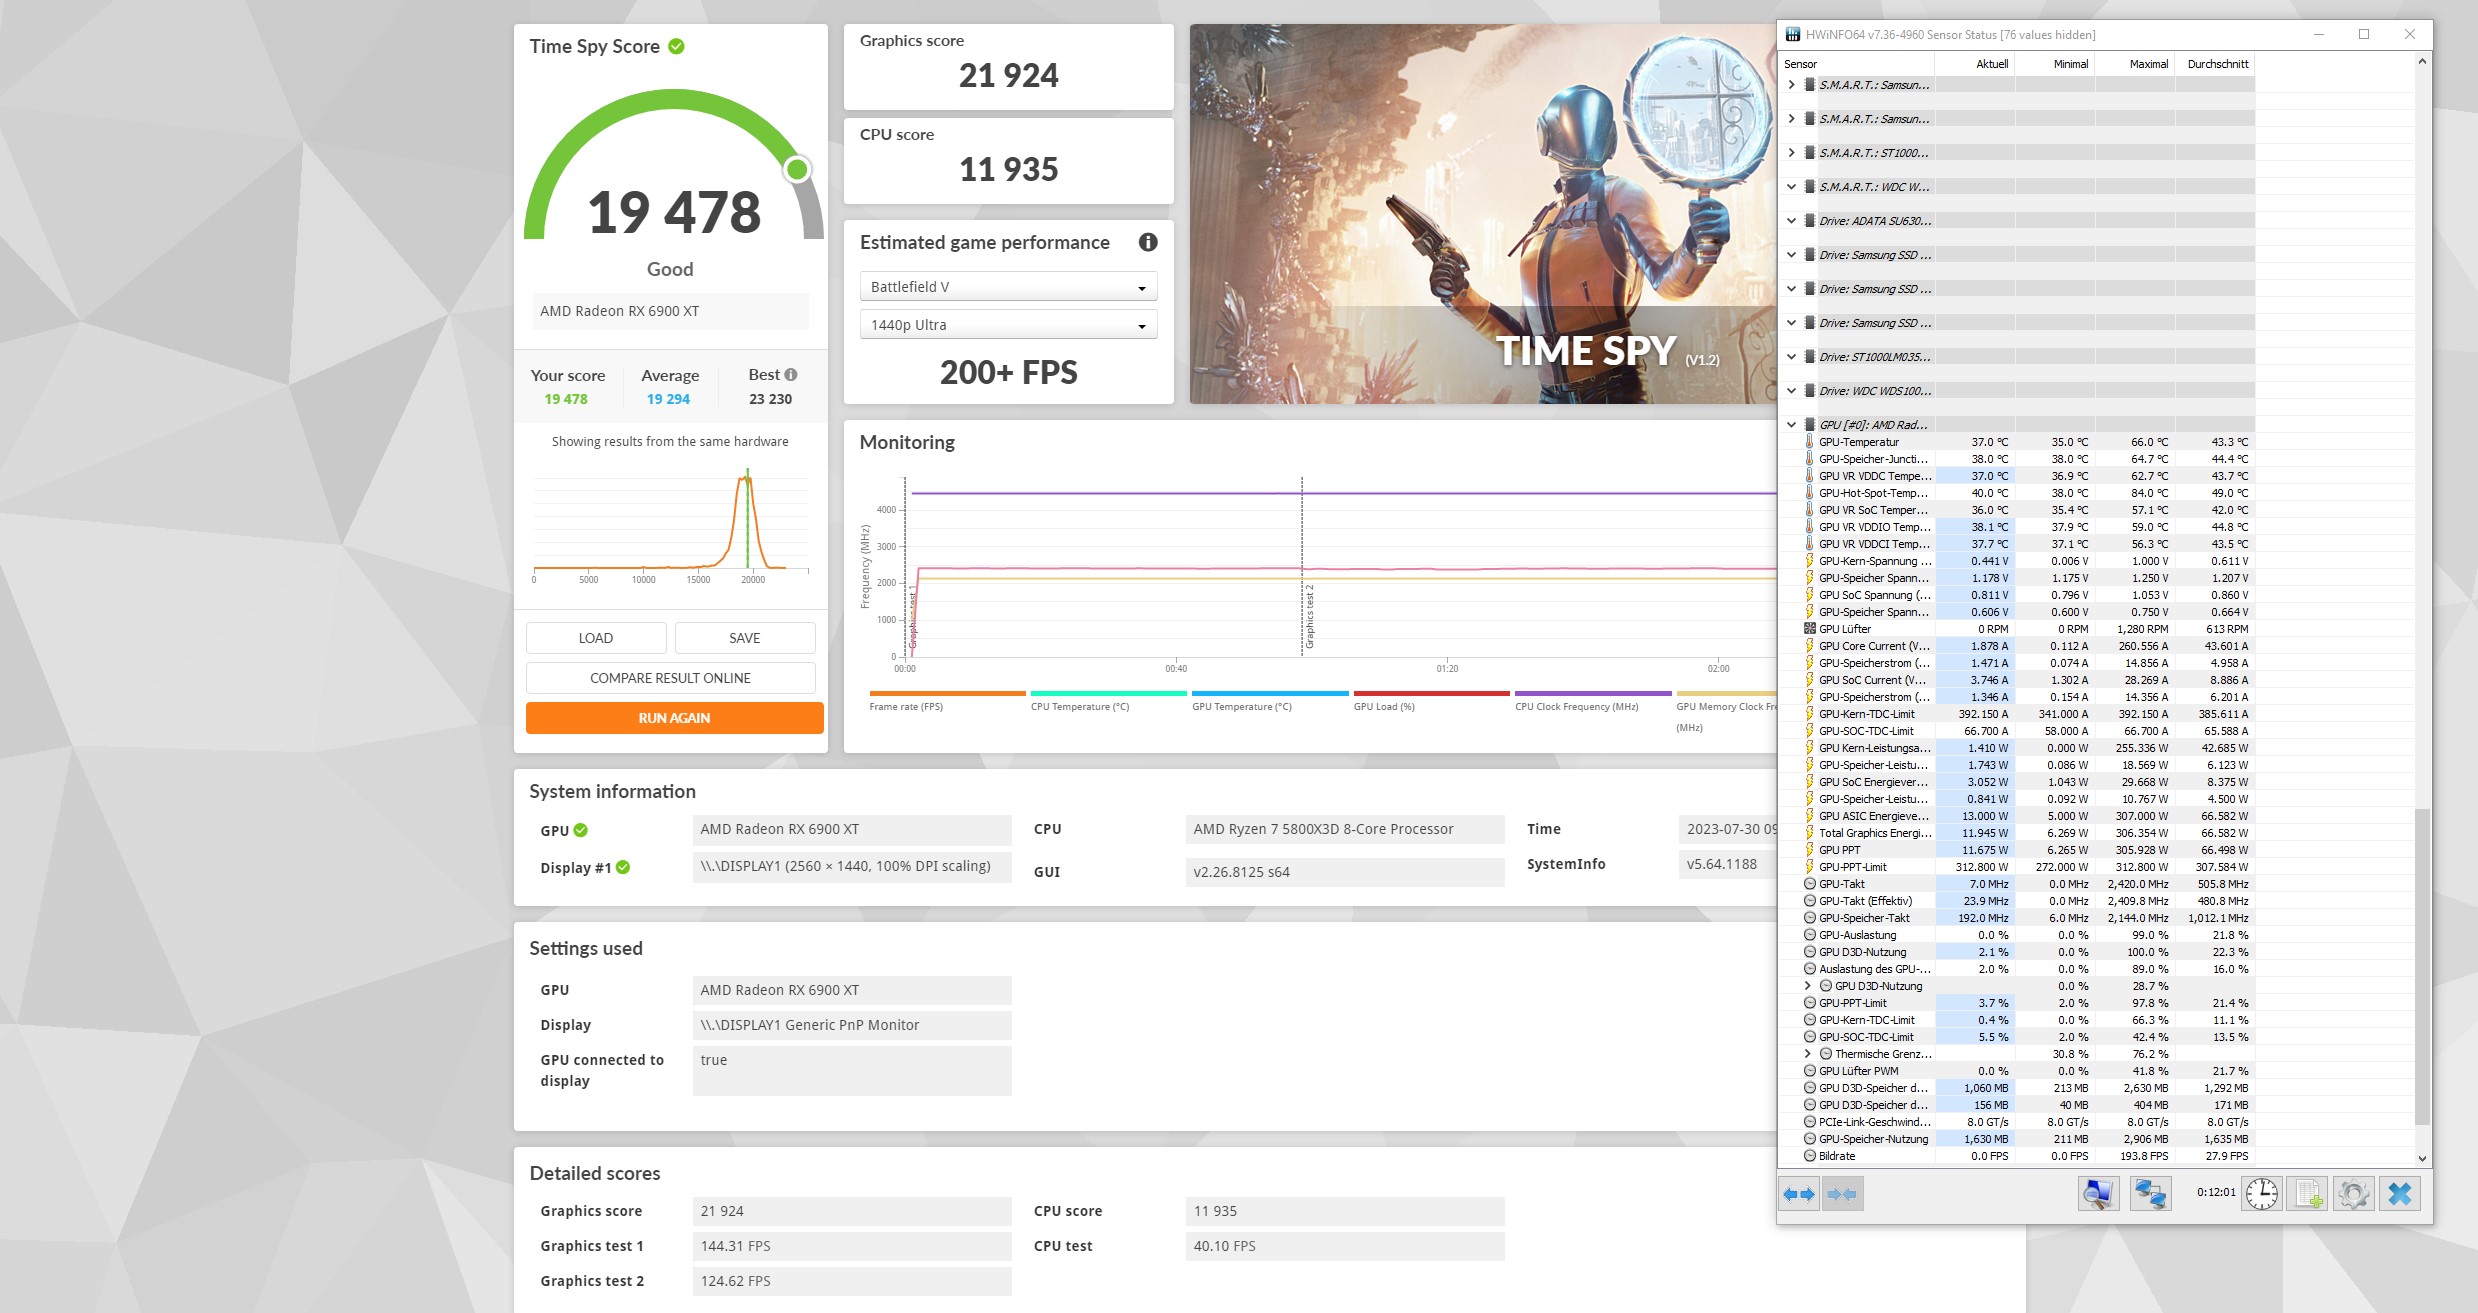Click the green check next to GPU label
This screenshot has height=1313, width=2478.
(x=581, y=830)
